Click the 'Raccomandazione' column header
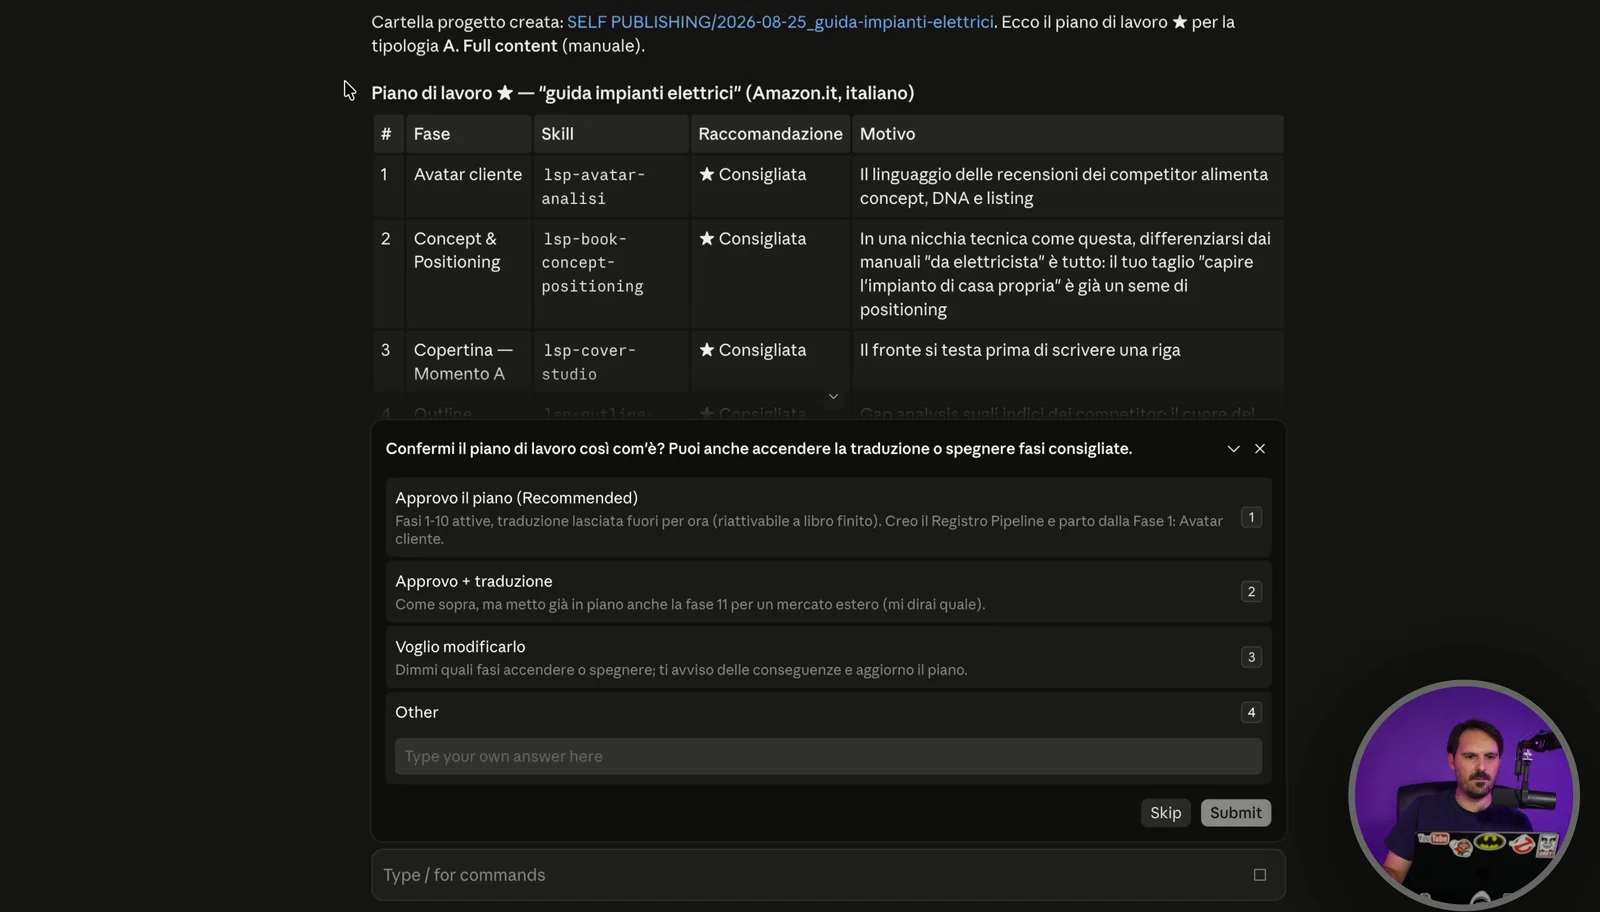The image size is (1600, 912). 770,134
